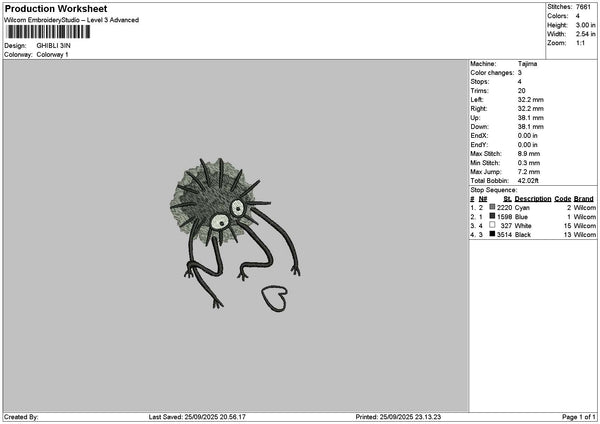This screenshot has height=424, width=600.
Task: Click the 'N#' column header
Action: [x=483, y=199]
